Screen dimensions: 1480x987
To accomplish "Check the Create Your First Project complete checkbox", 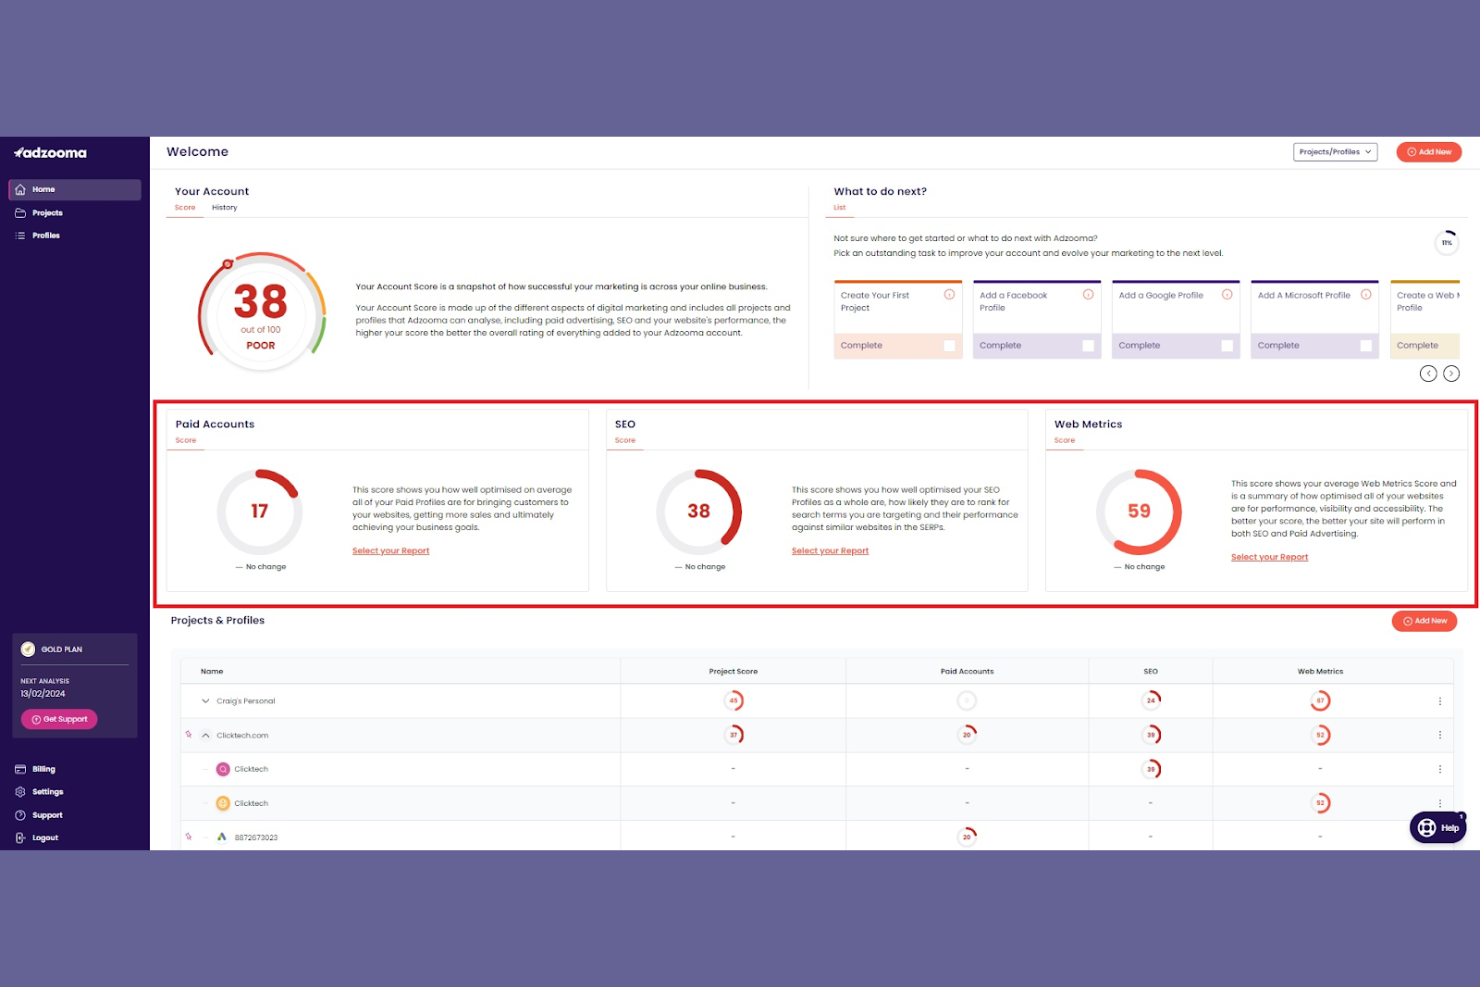I will (949, 345).
